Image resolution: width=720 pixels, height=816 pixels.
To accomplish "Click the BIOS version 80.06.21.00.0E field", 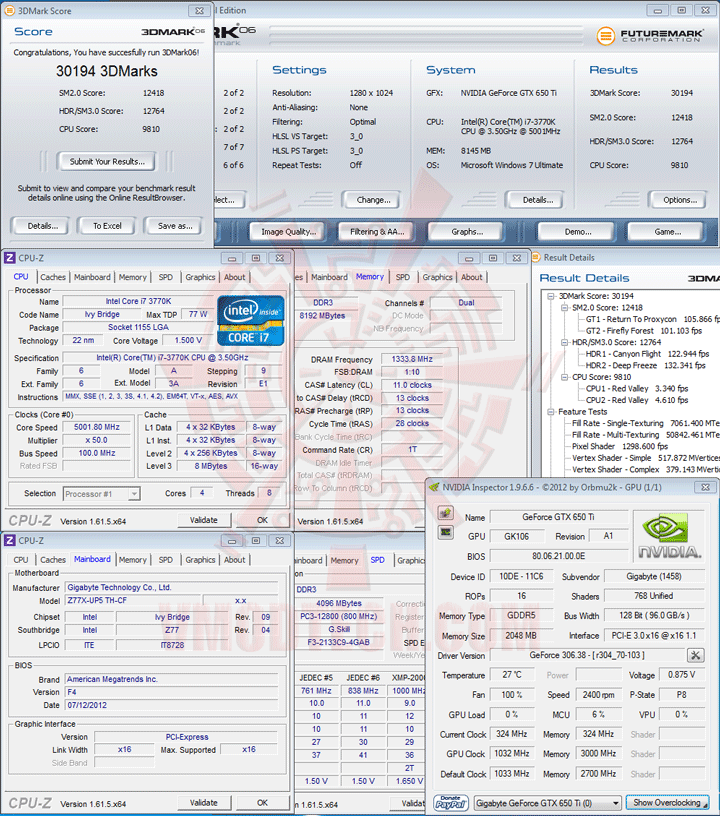I will click(559, 556).
